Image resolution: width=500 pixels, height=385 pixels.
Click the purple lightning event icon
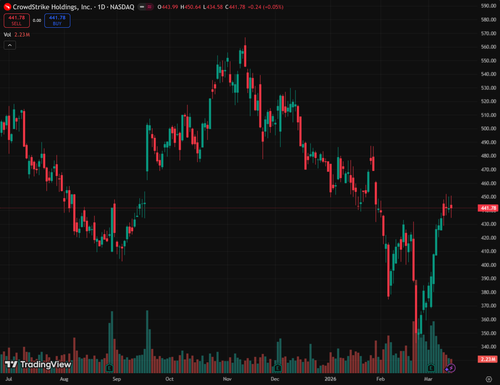tap(451, 368)
